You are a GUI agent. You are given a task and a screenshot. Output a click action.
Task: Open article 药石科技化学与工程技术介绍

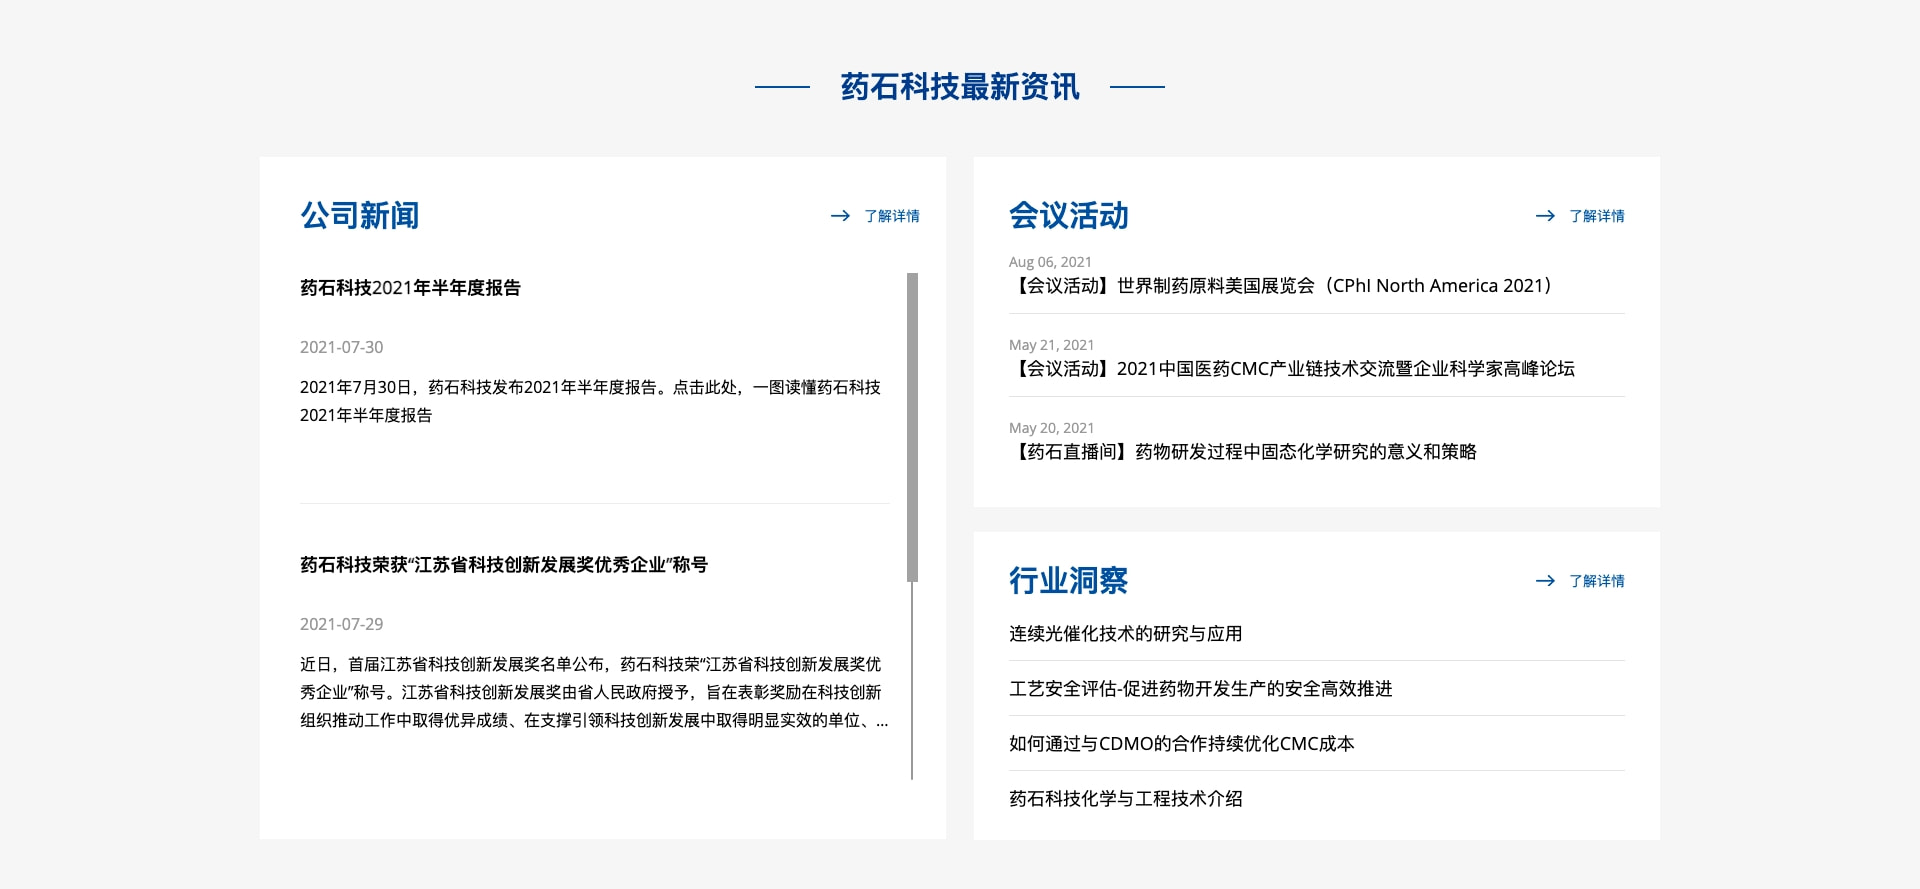[1126, 799]
